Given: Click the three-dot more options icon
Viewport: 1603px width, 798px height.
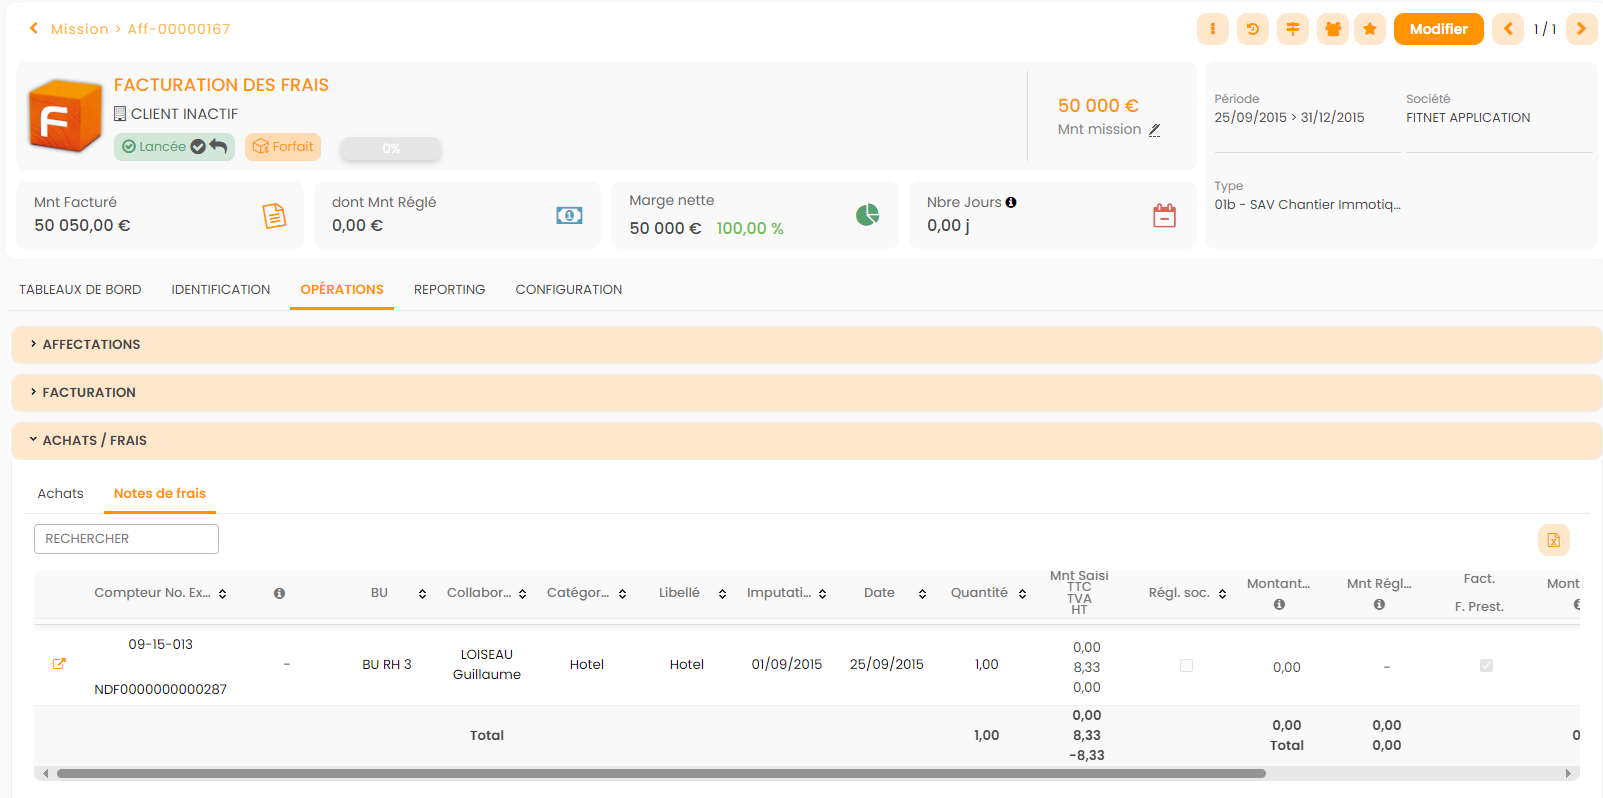Looking at the screenshot, I should click(1212, 29).
